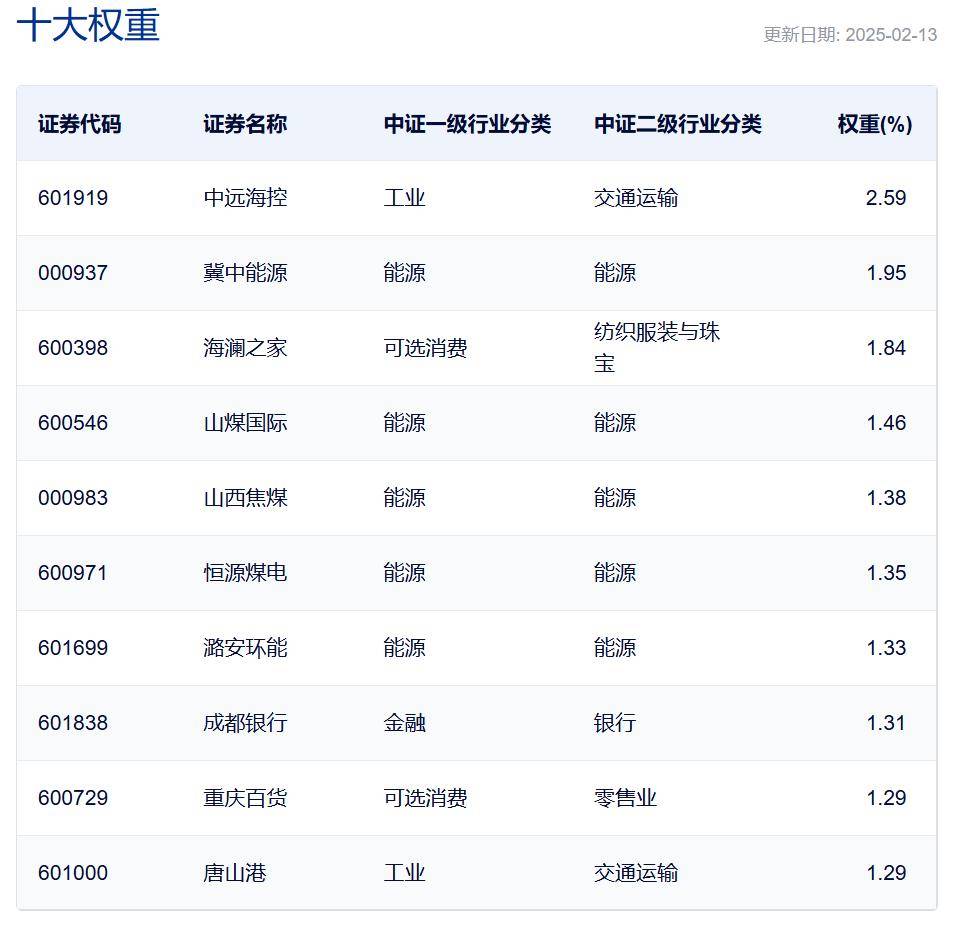Image resolution: width=966 pixels, height=930 pixels.
Task: Click weight value 1.95
Action: 886,273
